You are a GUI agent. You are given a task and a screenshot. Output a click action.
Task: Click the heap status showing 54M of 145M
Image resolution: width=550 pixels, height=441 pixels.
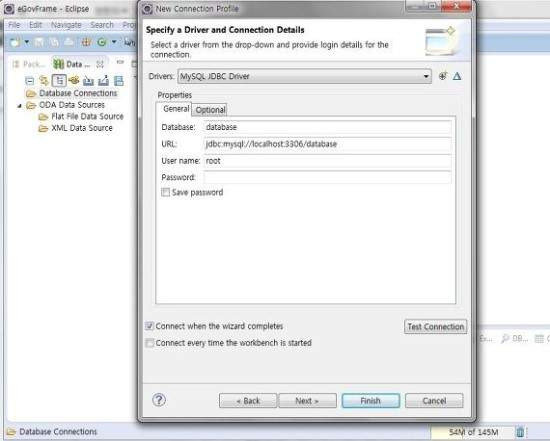(x=473, y=432)
